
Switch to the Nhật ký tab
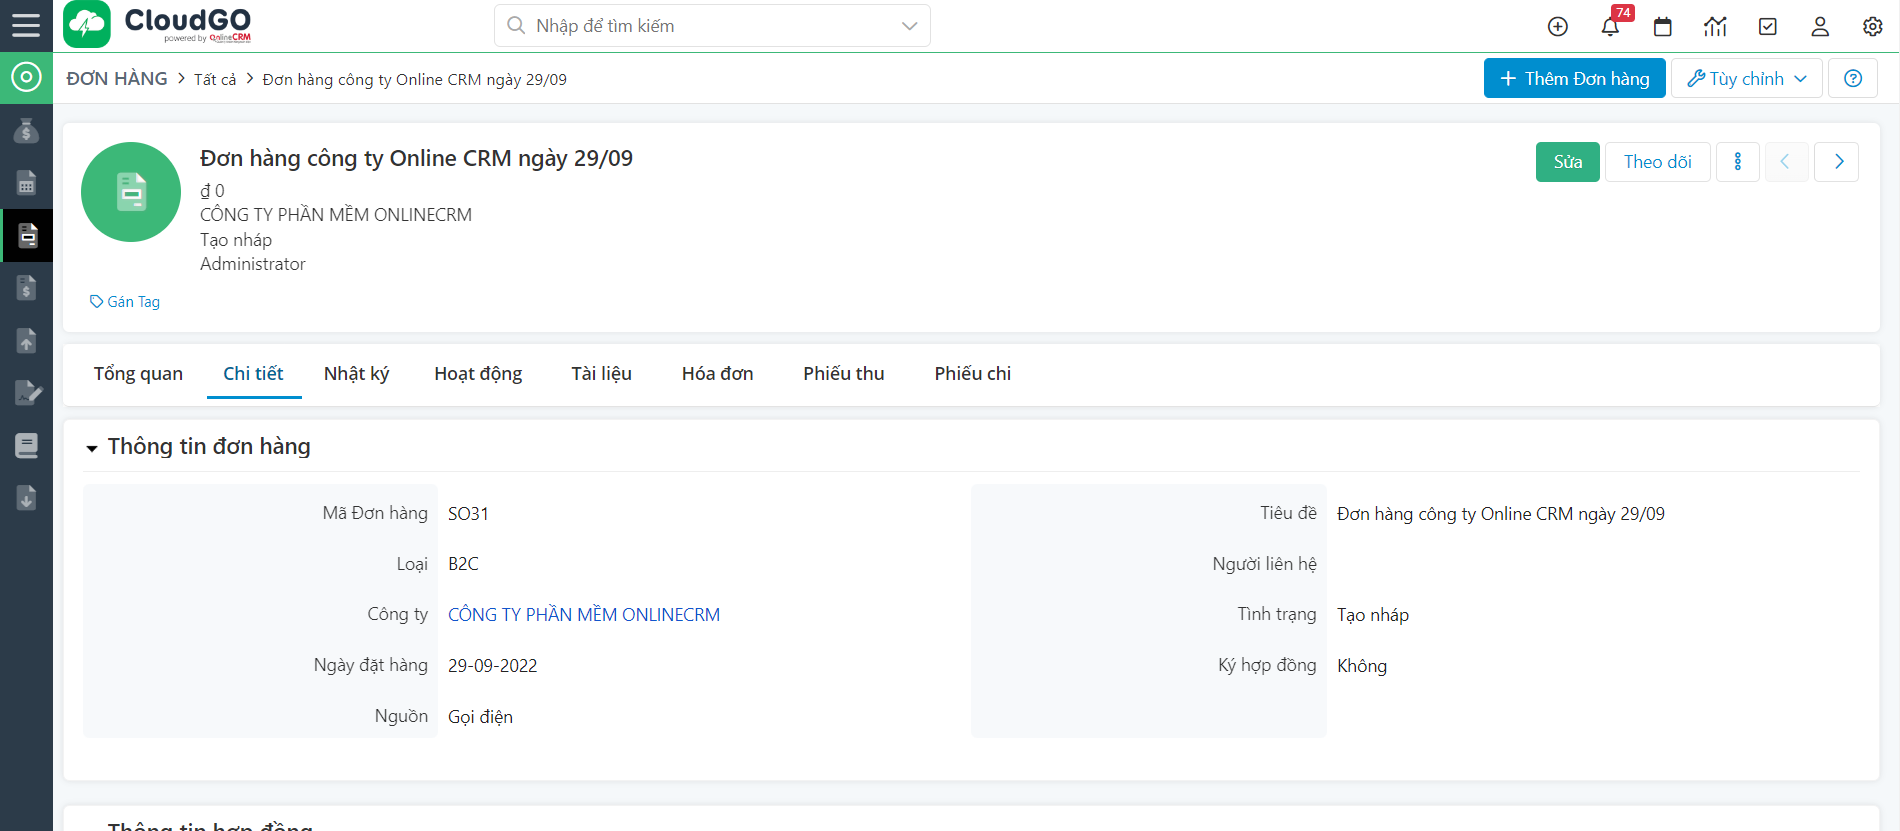(x=356, y=374)
